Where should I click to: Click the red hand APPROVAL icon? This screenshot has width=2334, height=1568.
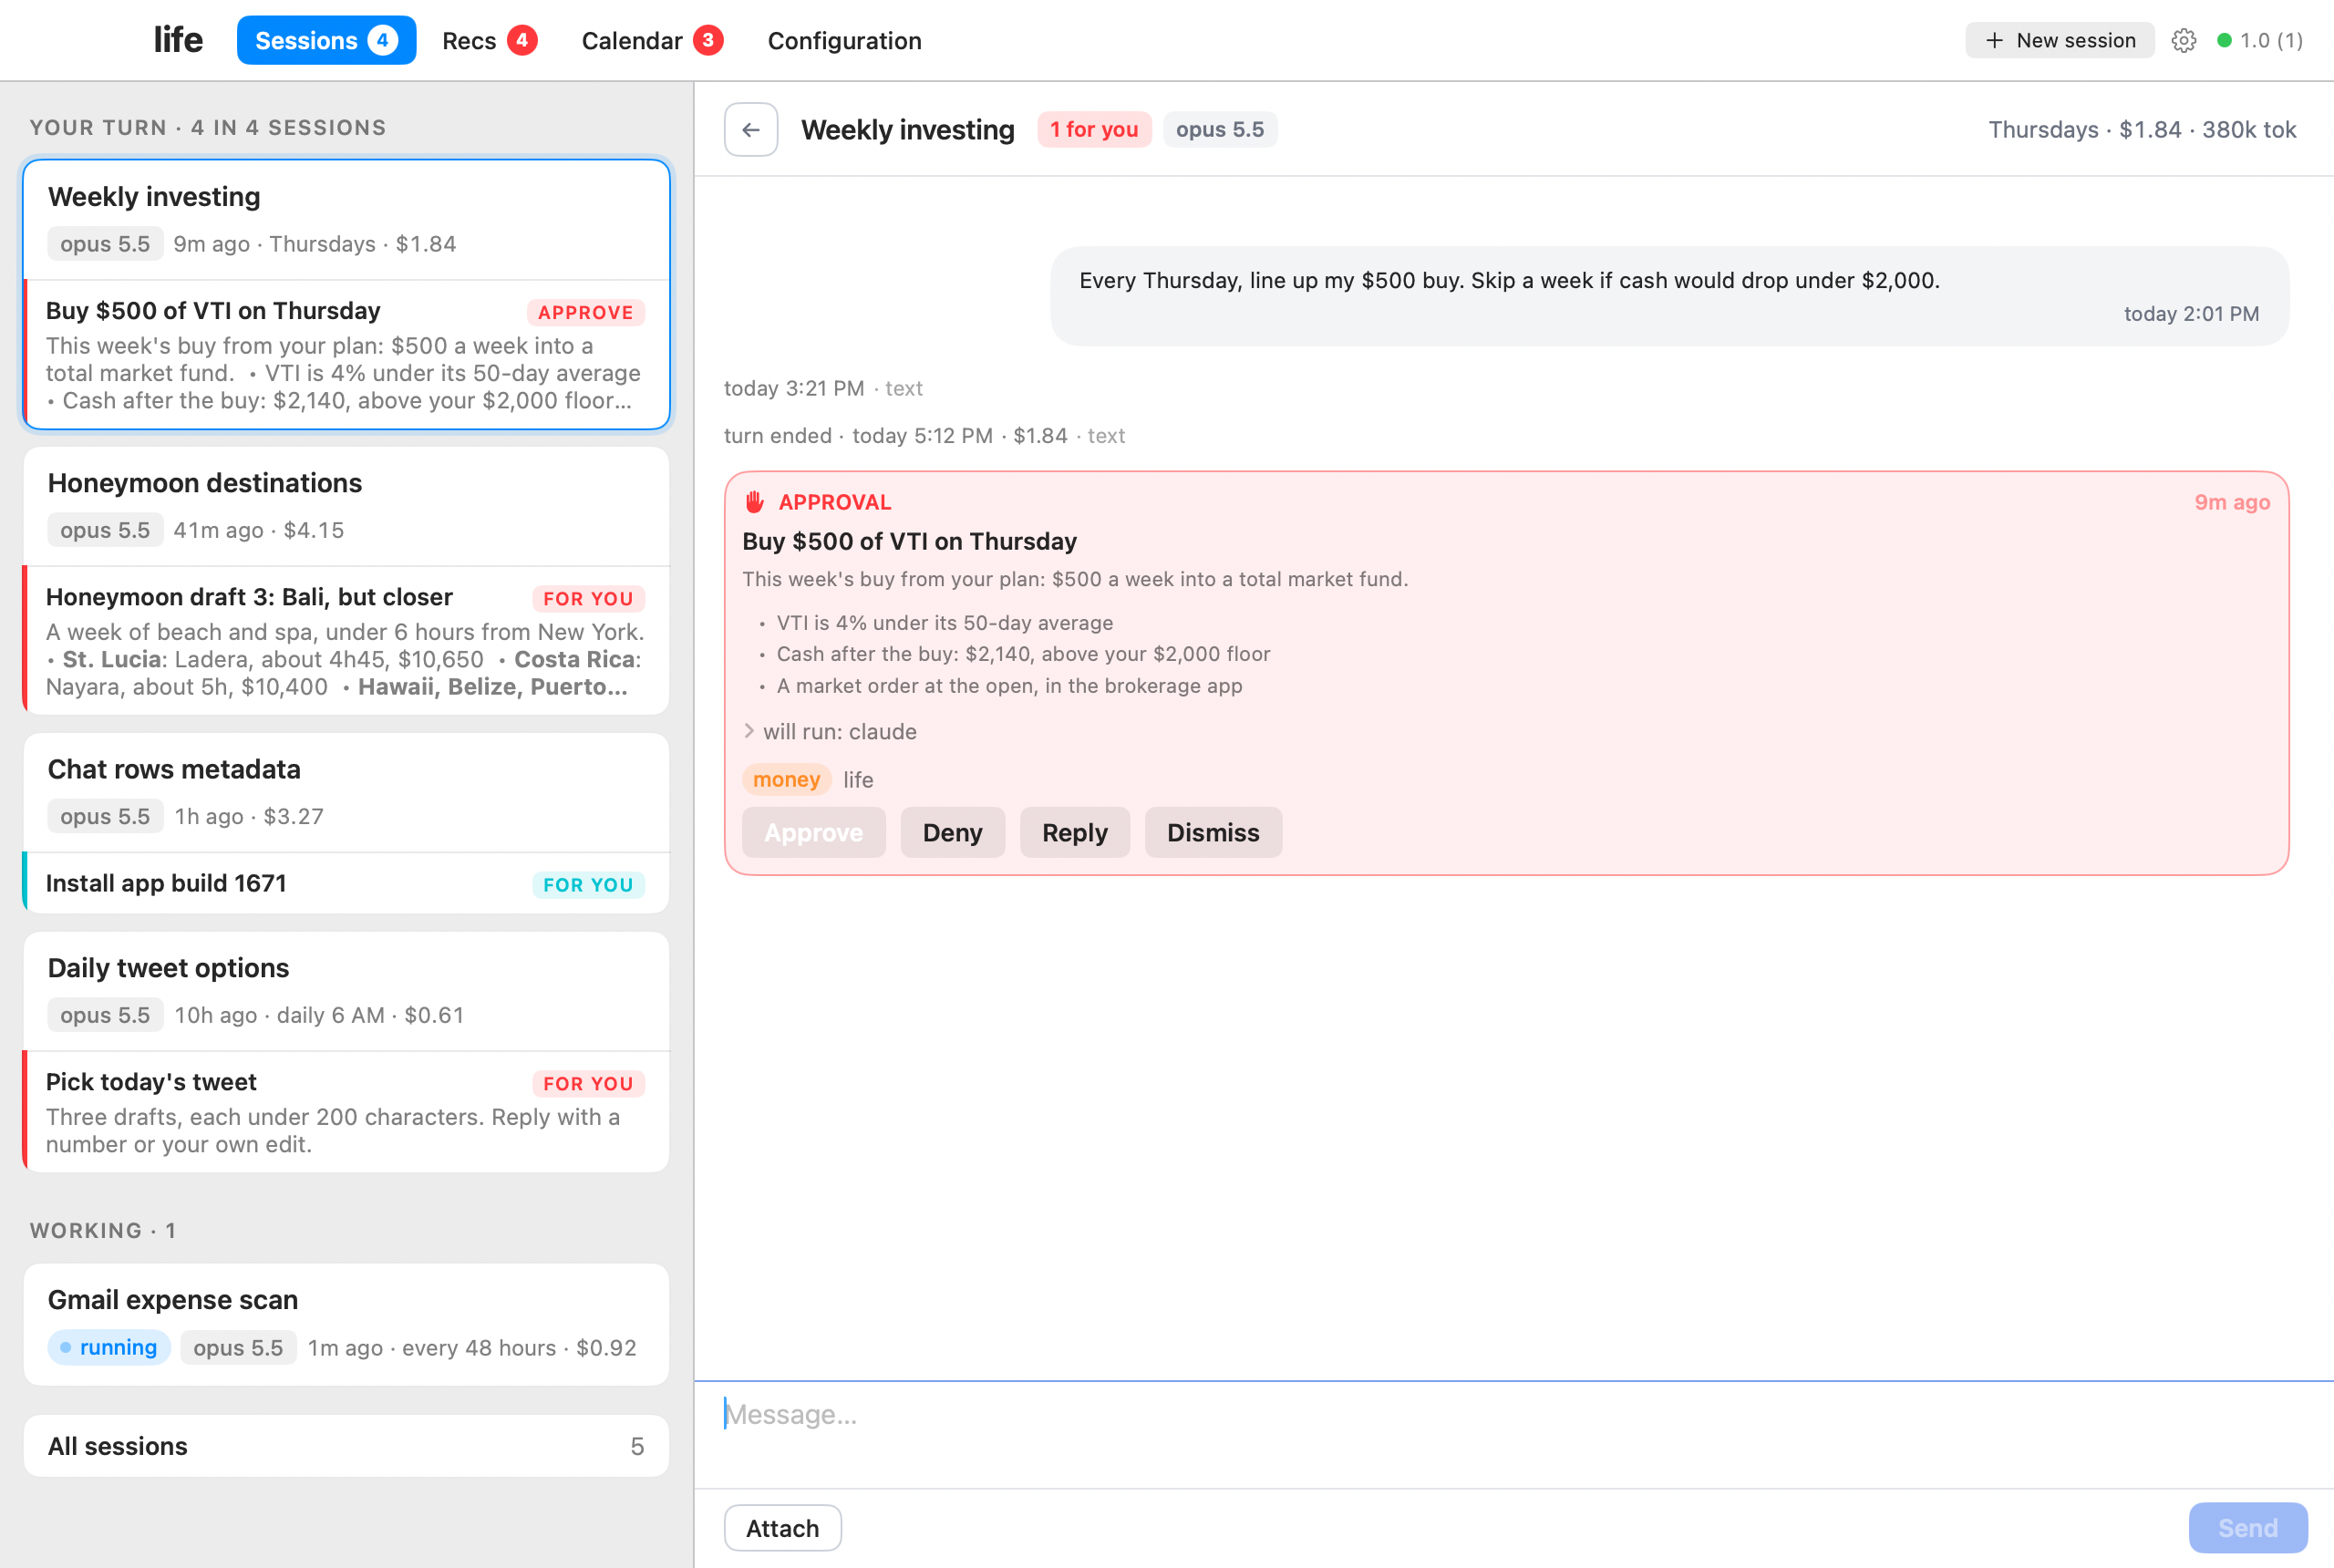click(755, 502)
